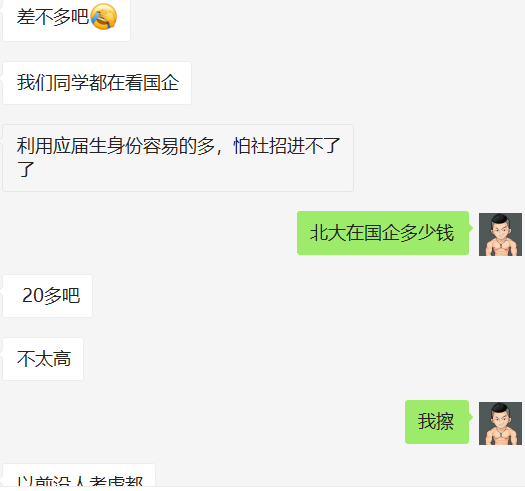Select the 20多吧 reply bubble

(x=48, y=296)
